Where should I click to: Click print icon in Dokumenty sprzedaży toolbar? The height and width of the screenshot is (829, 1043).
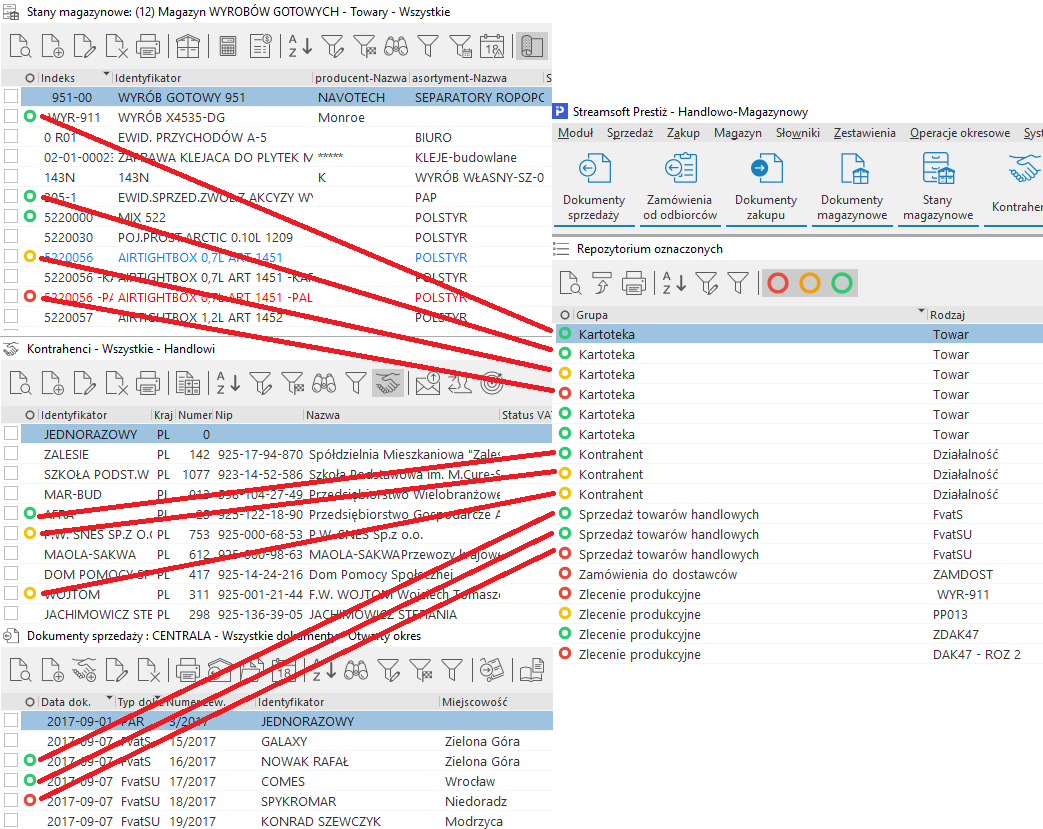188,670
